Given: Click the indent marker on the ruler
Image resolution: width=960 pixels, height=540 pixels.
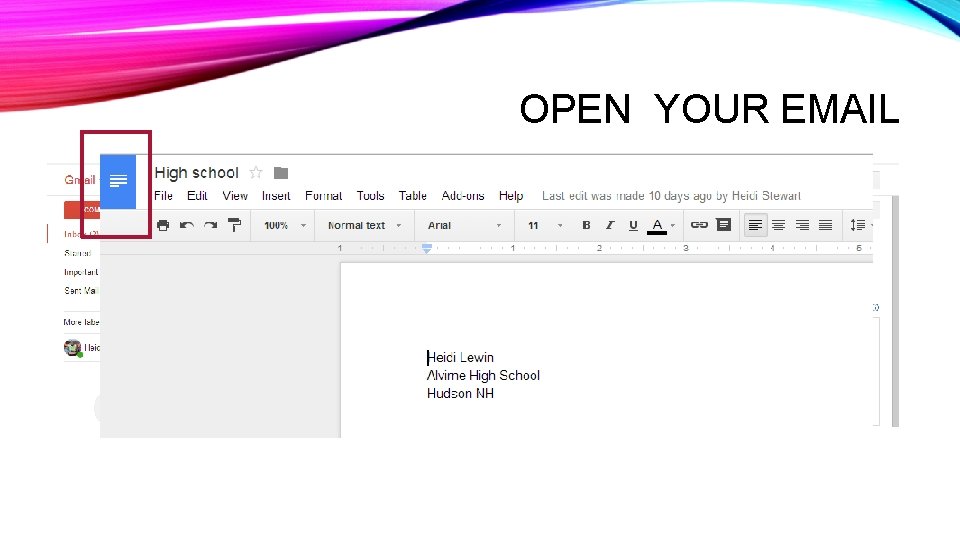Looking at the screenshot, I should coord(427,249).
